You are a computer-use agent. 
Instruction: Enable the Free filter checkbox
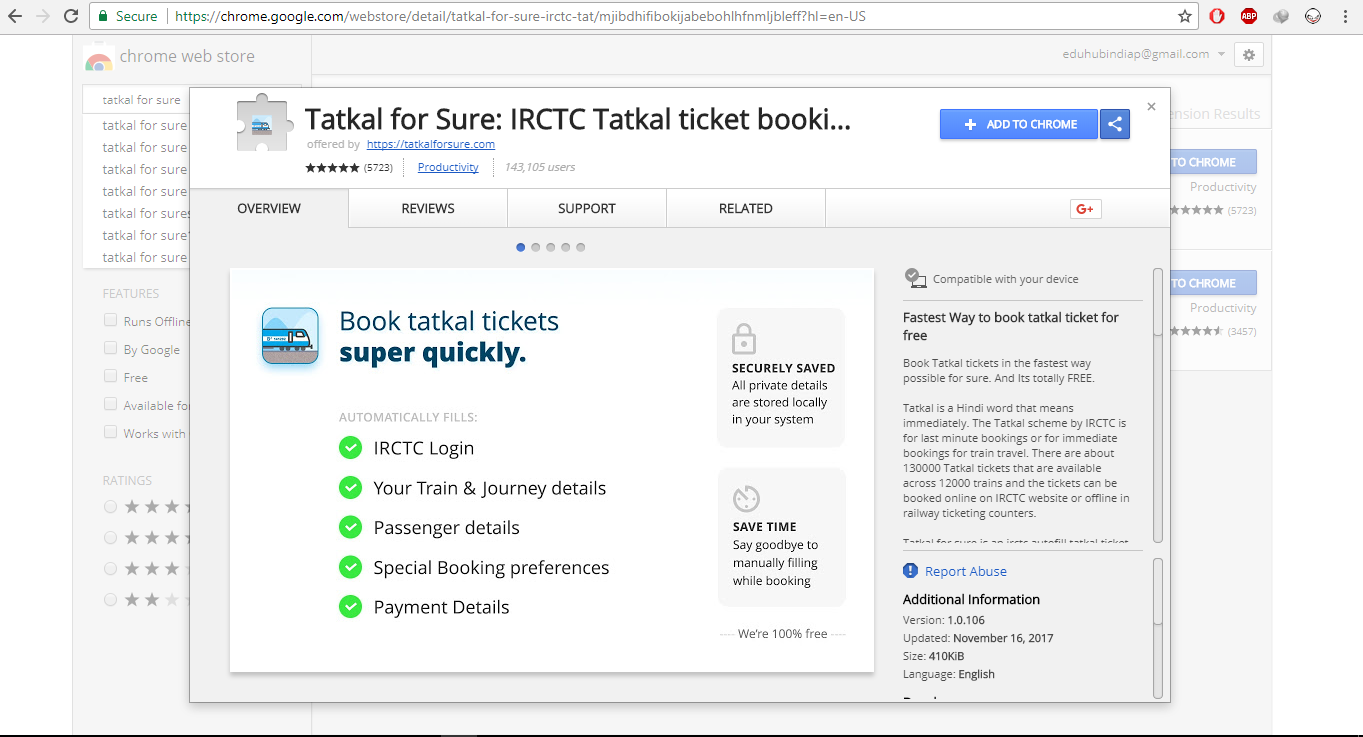(x=110, y=377)
